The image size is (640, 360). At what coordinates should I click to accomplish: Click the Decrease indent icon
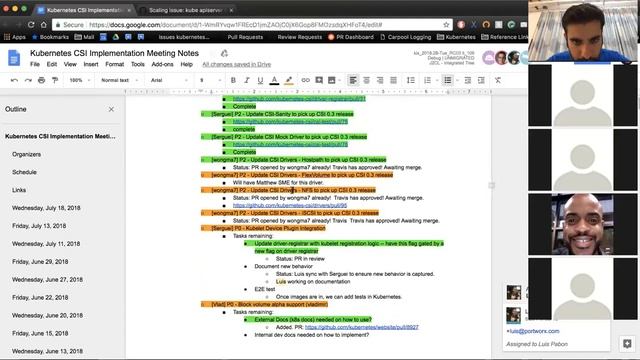468,80
